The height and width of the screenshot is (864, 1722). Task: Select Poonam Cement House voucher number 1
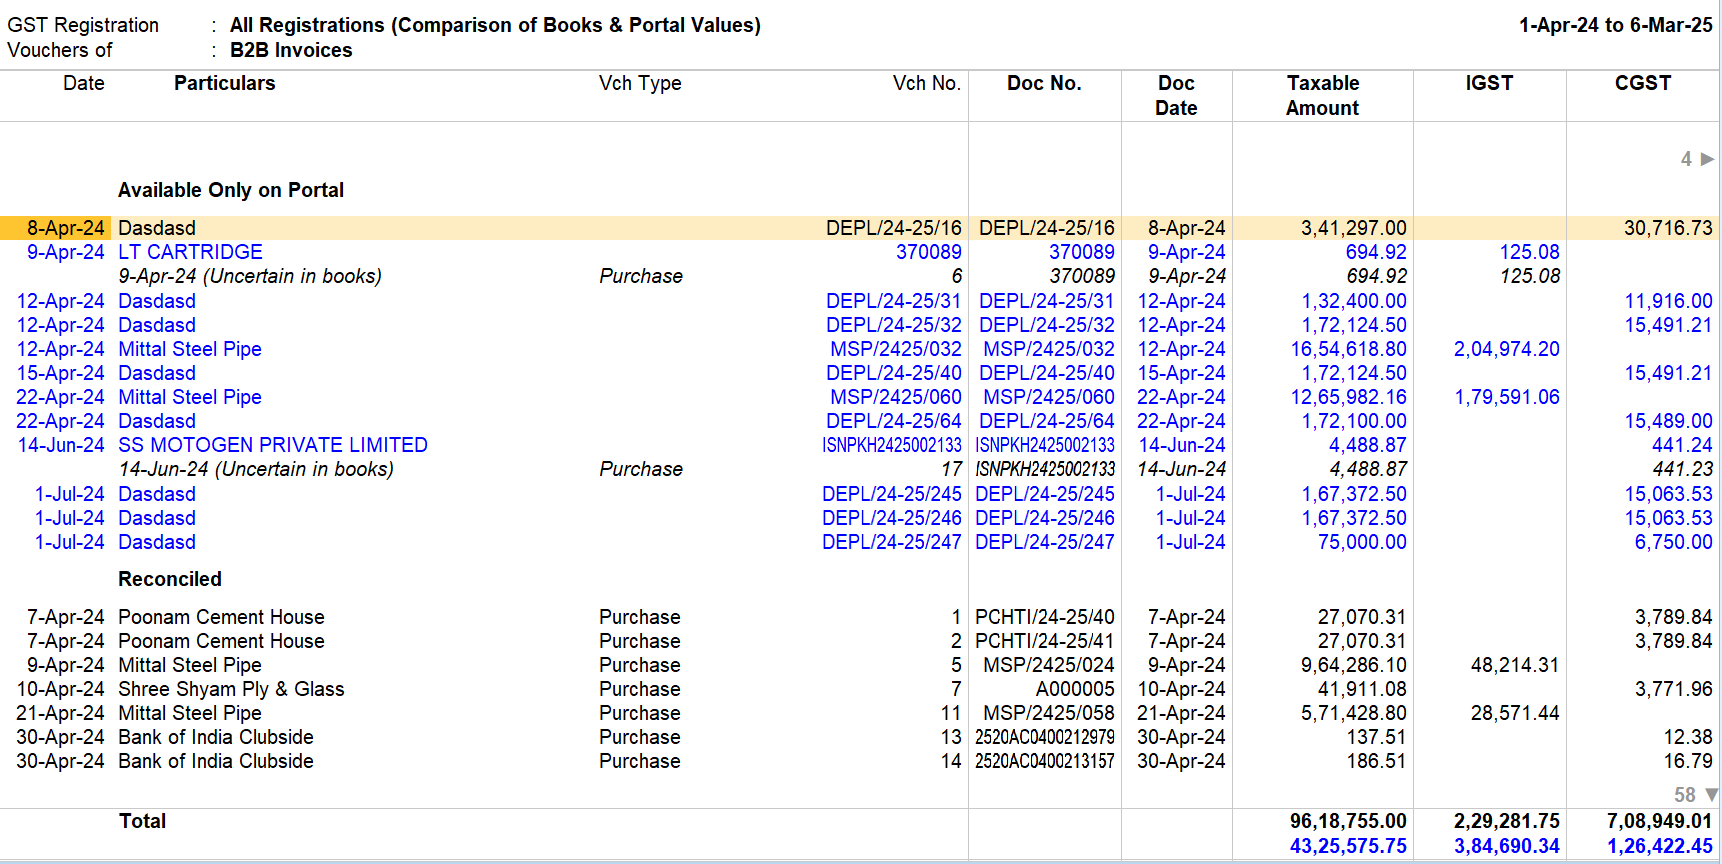coord(860,617)
